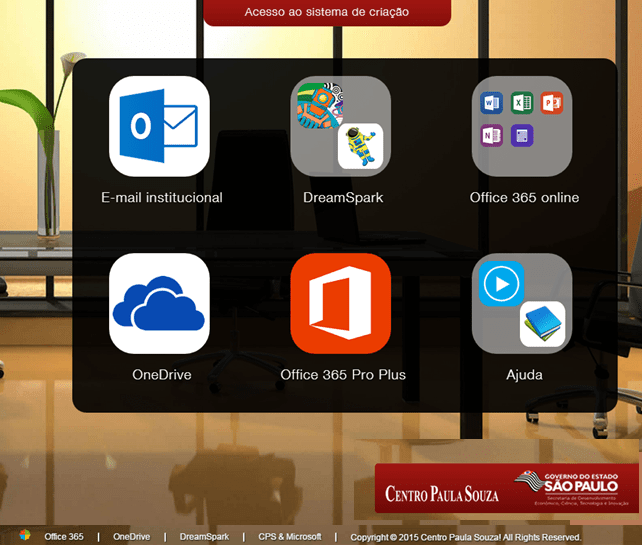Click the OneDrive footer link
Image resolution: width=642 pixels, height=546 pixels.
coord(131,537)
